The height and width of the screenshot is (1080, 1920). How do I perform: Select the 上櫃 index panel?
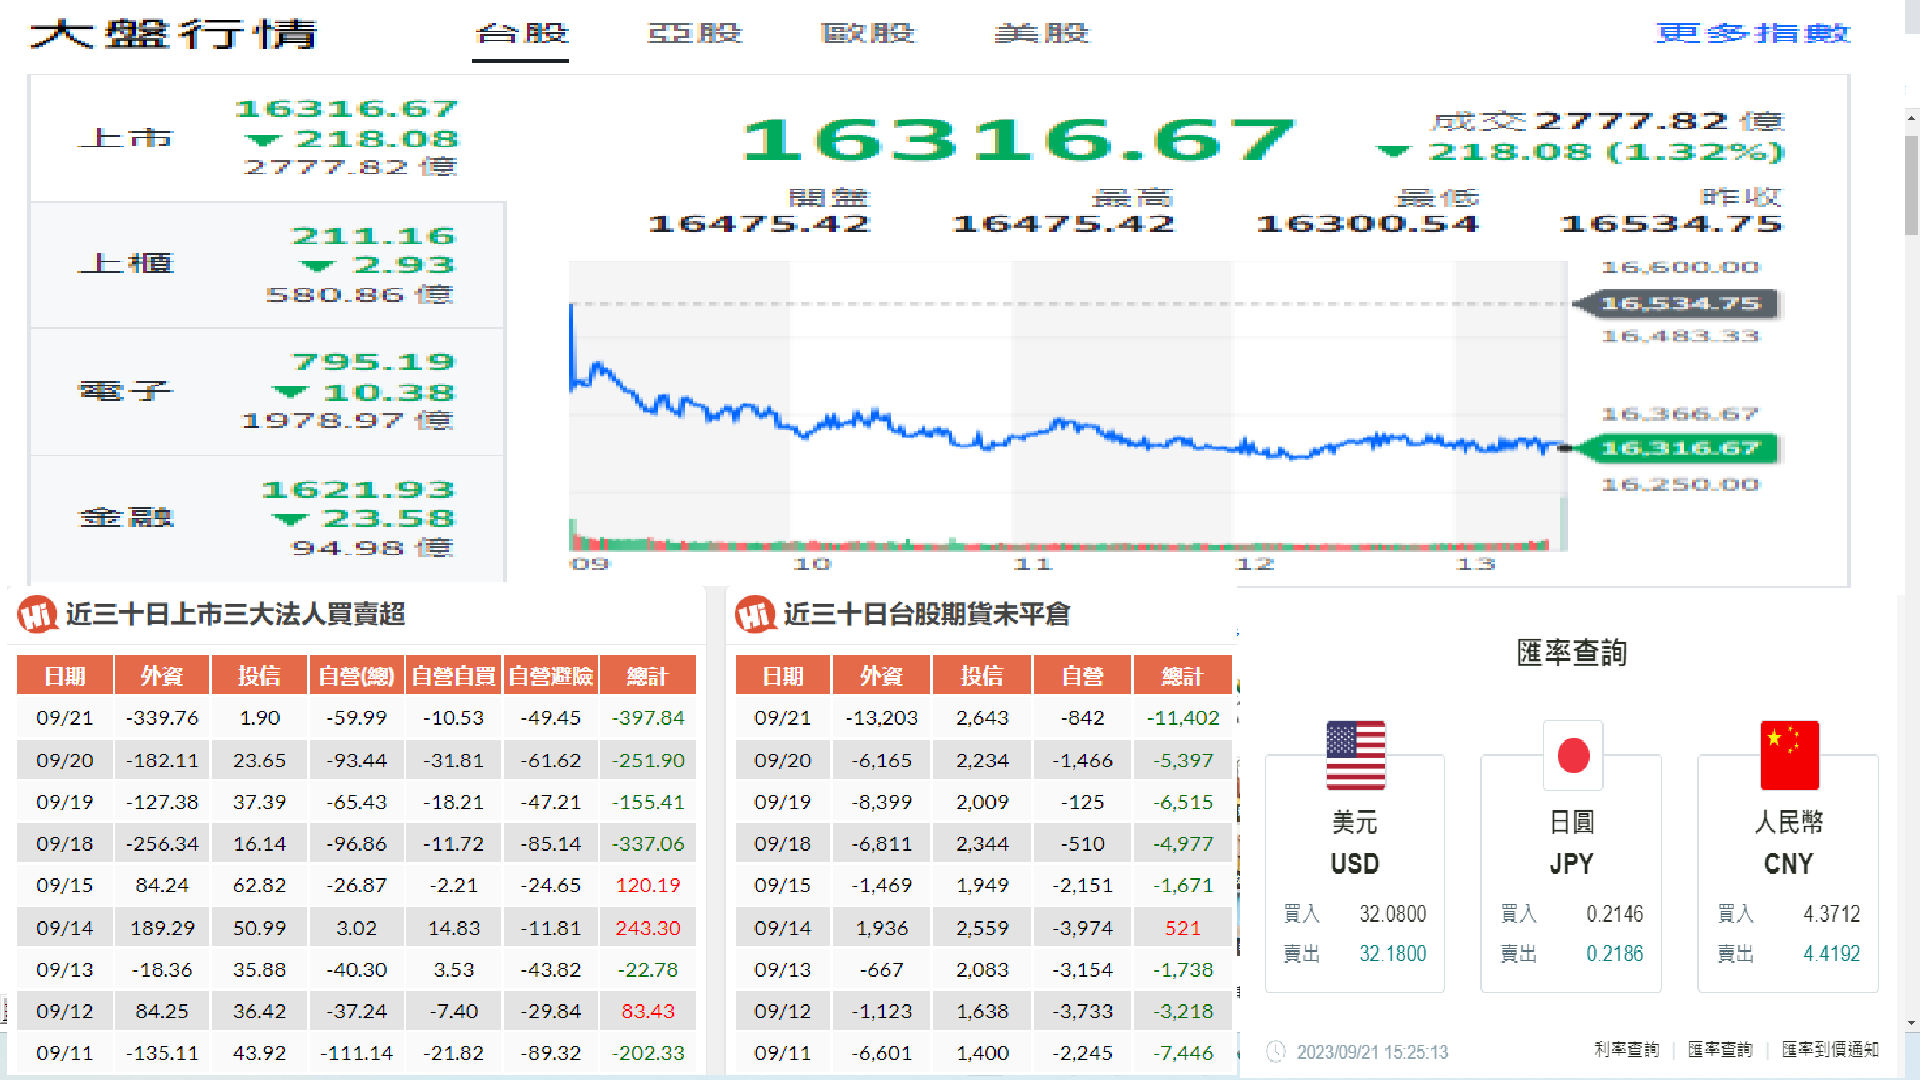[x=267, y=265]
